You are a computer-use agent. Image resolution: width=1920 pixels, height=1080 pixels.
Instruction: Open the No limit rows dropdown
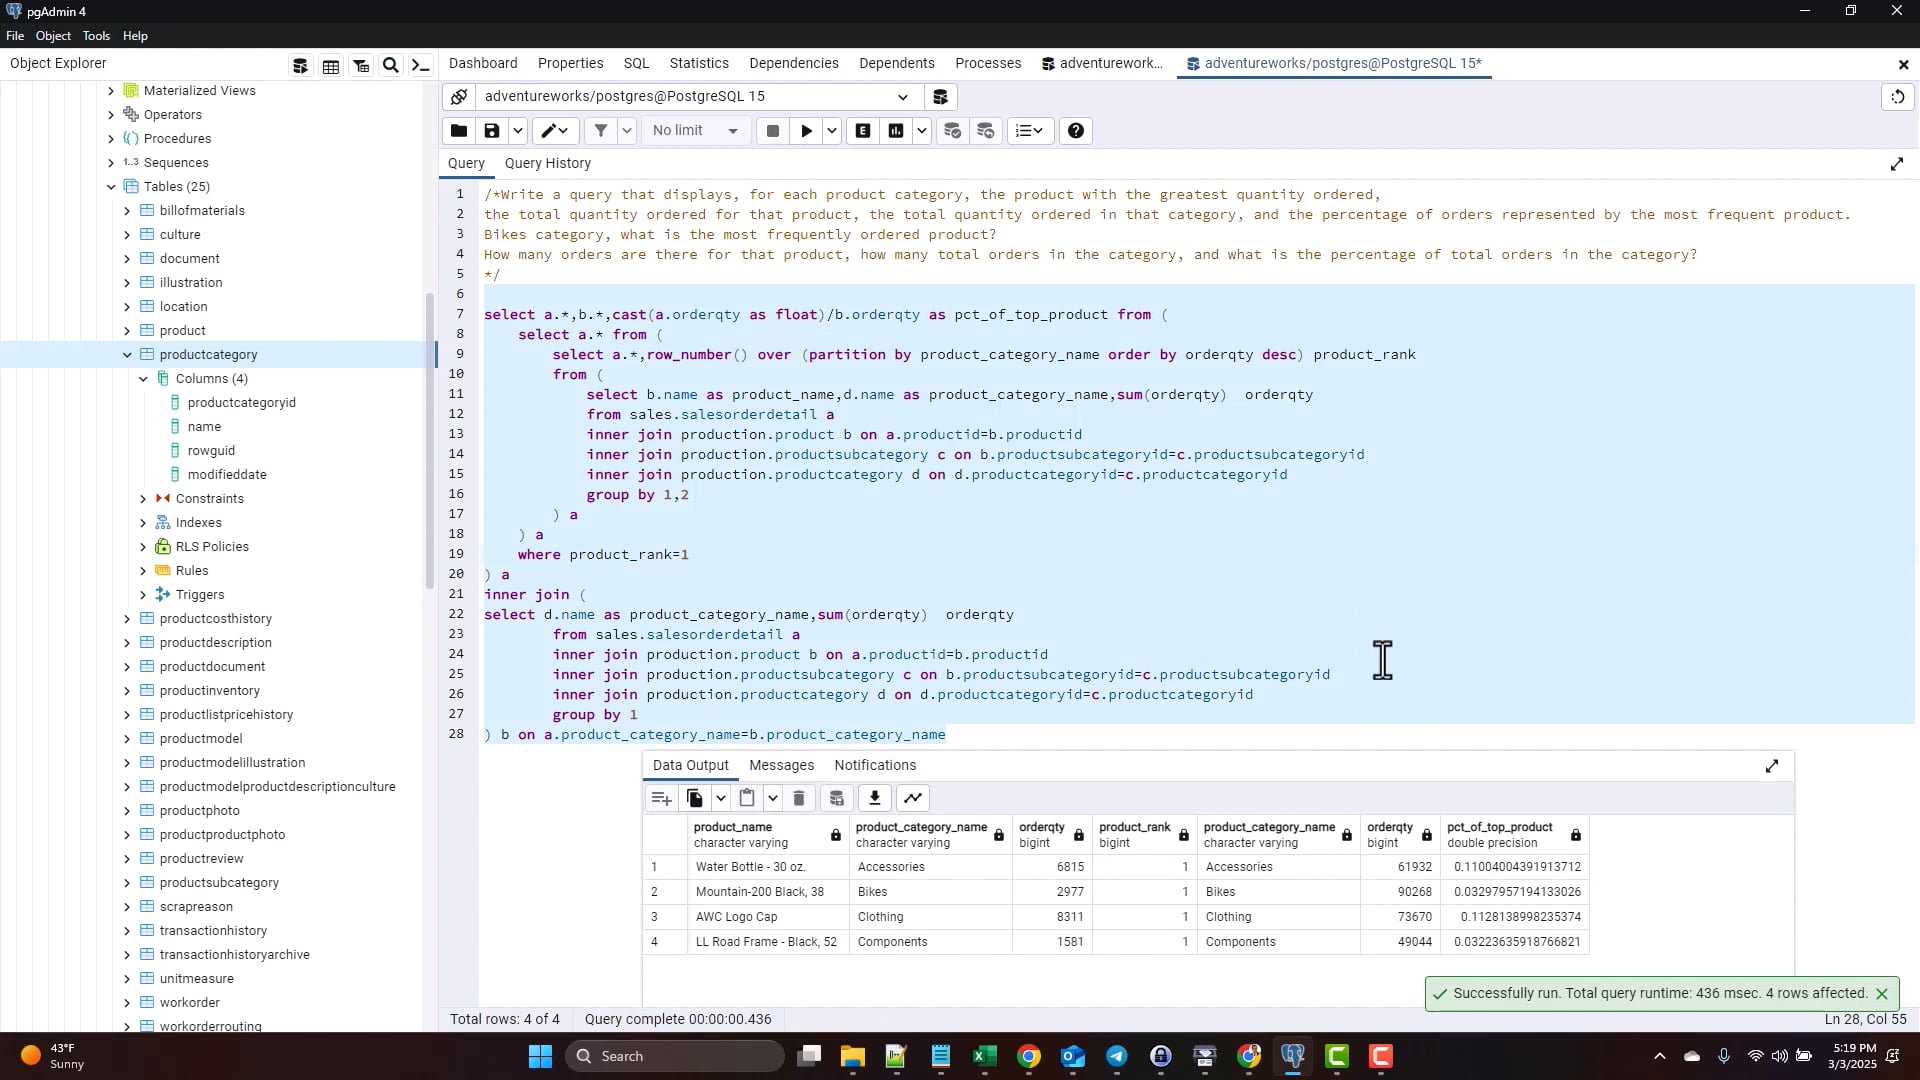click(x=696, y=131)
